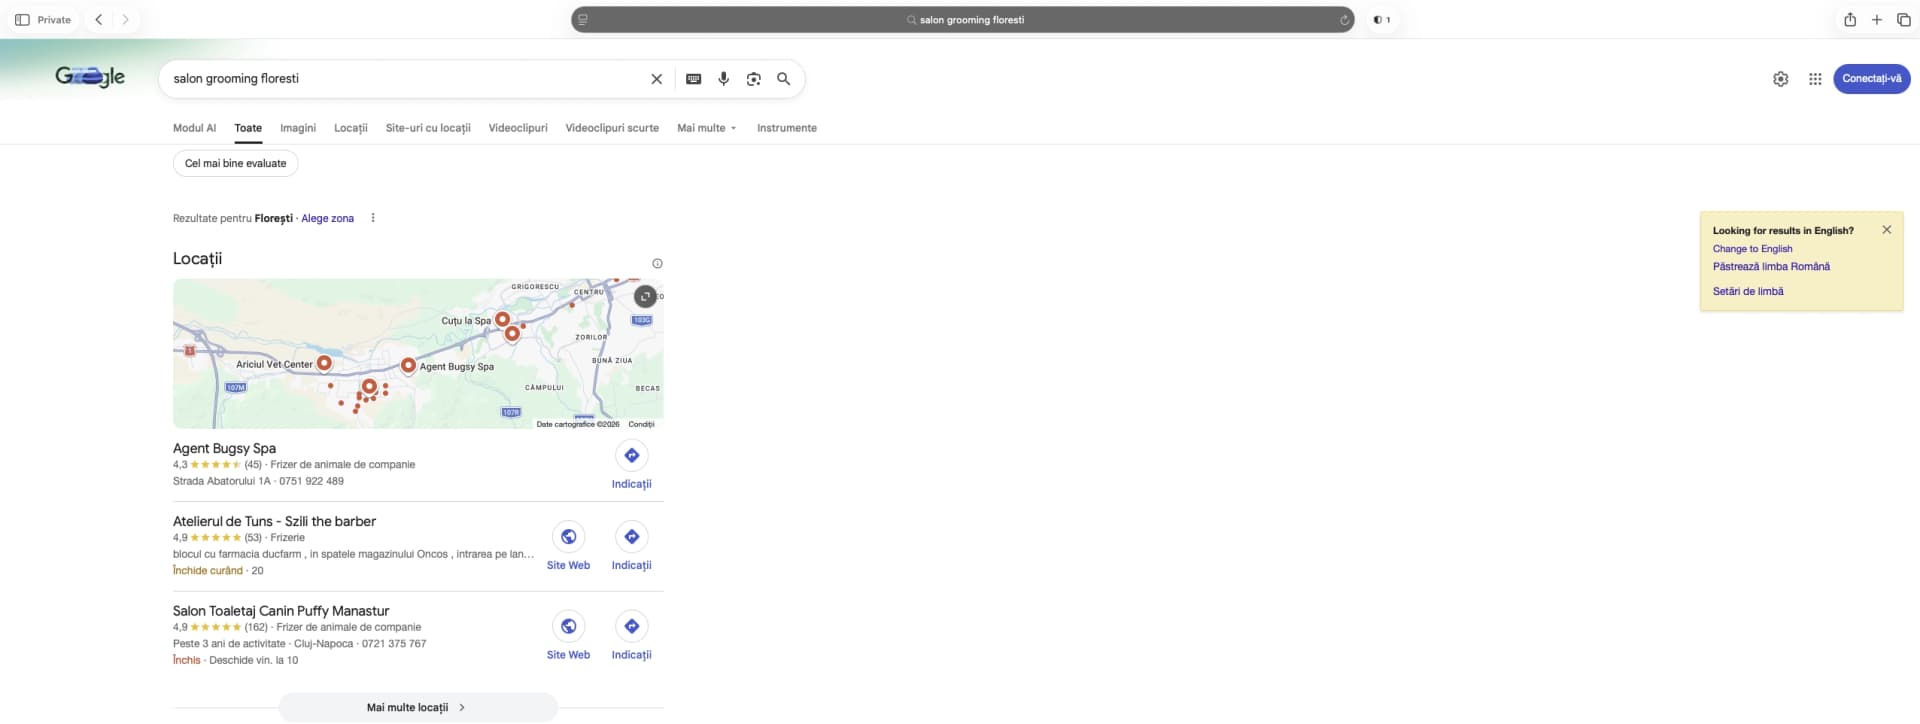Get directions icon for Atelierul de Tuns
Image resolution: width=1920 pixels, height=724 pixels.
(631, 537)
